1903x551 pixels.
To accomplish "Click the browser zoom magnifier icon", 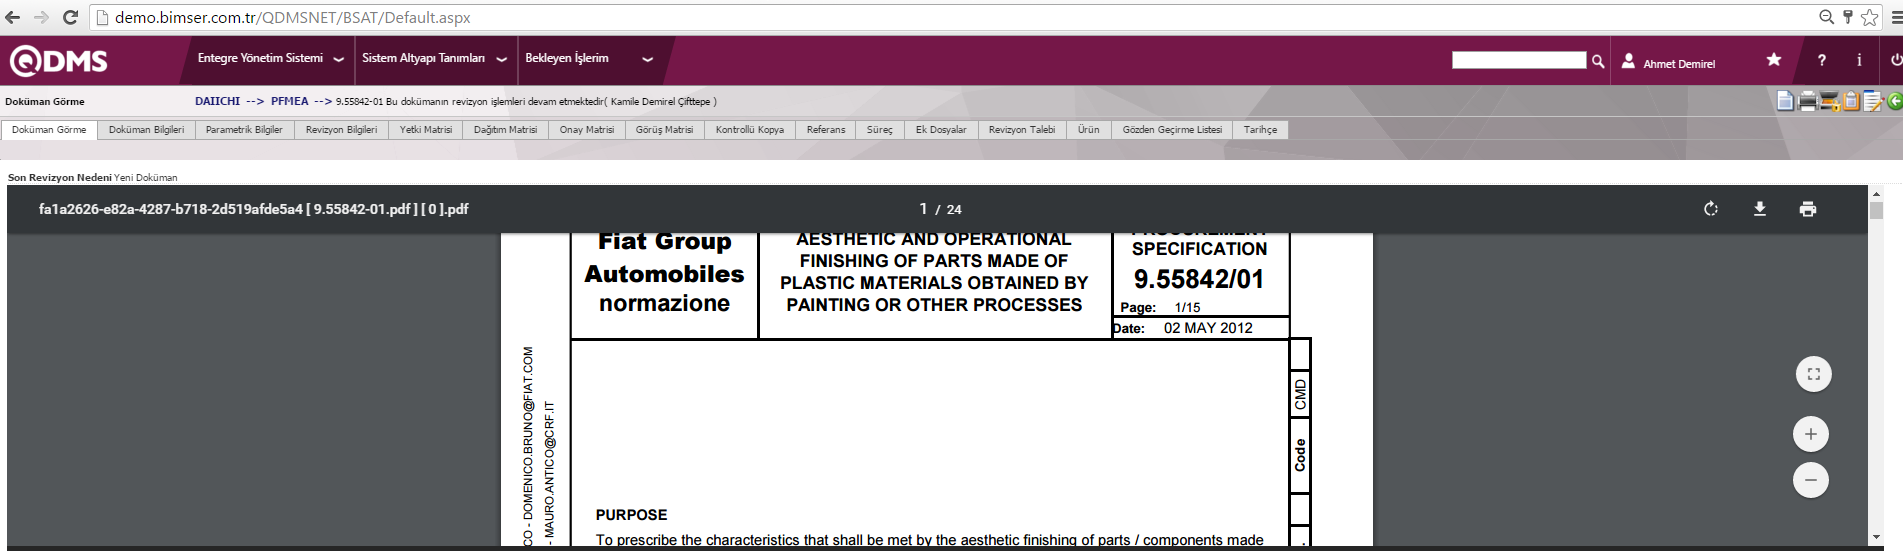I will (1826, 17).
